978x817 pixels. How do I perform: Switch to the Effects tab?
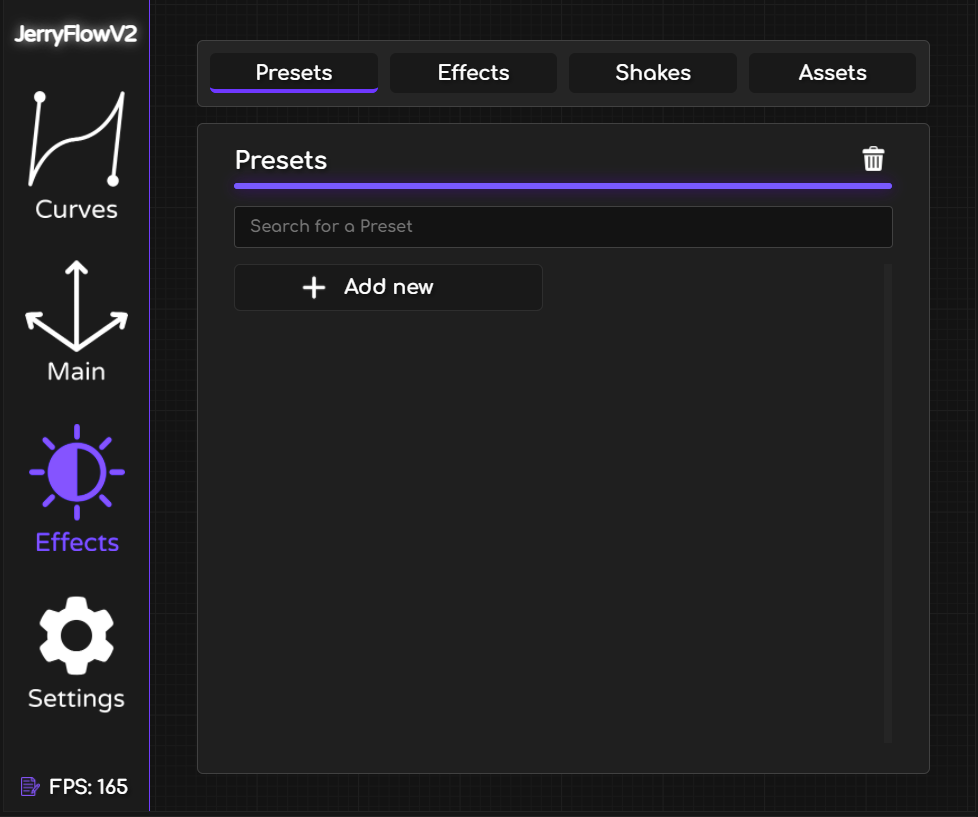pos(473,73)
